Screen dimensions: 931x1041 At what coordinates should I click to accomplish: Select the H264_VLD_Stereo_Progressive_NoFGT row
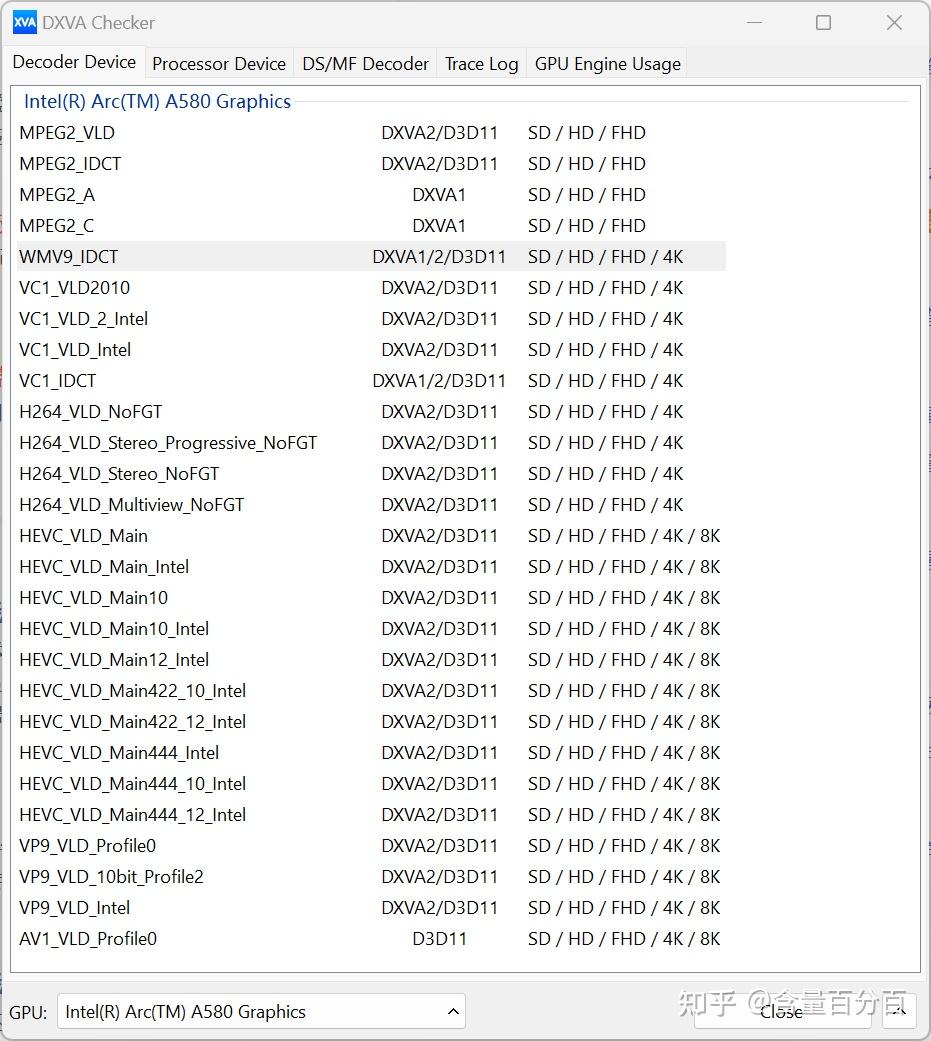371,443
